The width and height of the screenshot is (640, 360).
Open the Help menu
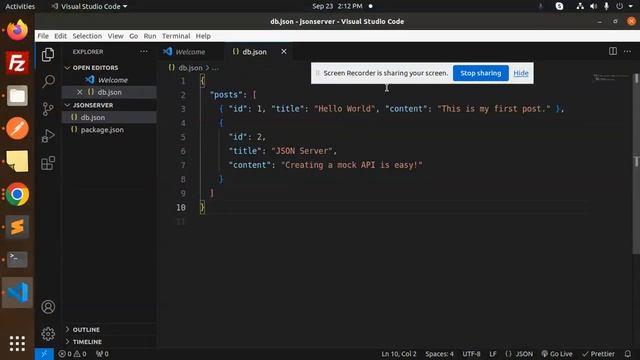coord(203,36)
